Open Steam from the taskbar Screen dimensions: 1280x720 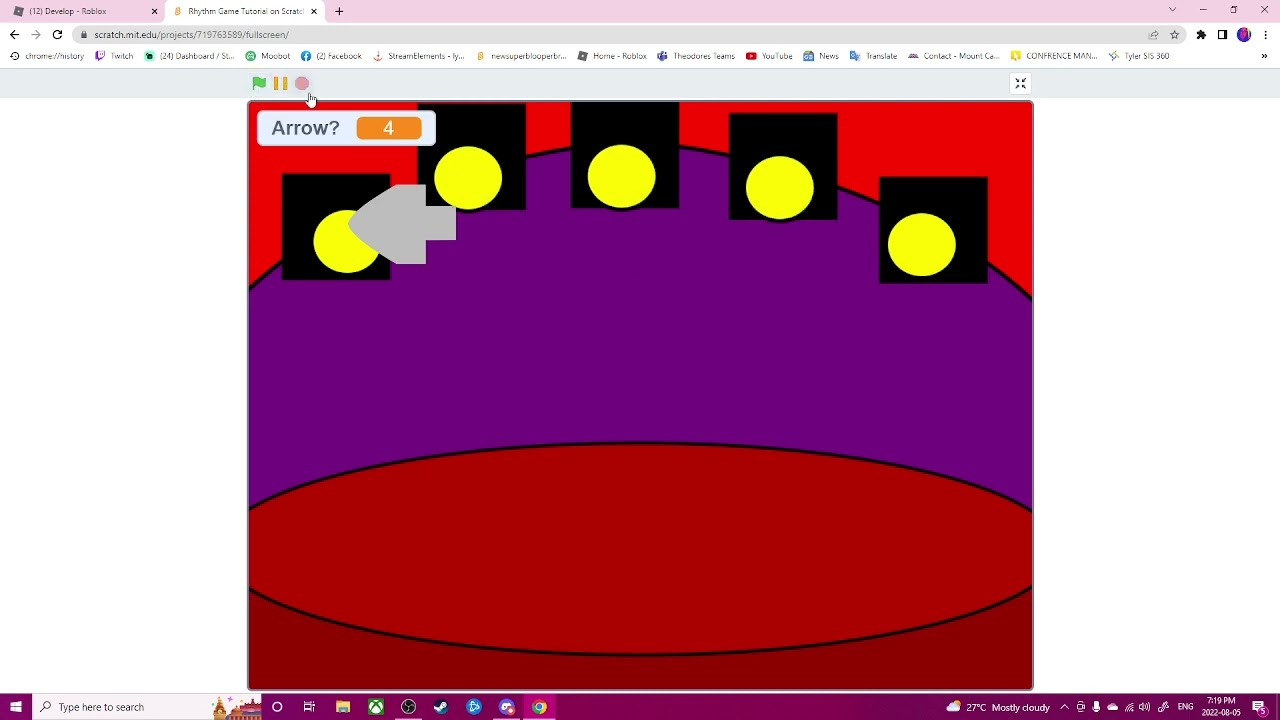click(x=441, y=707)
